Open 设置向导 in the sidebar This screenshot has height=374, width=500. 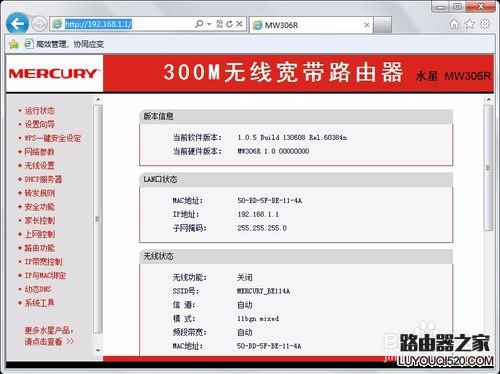(40, 124)
